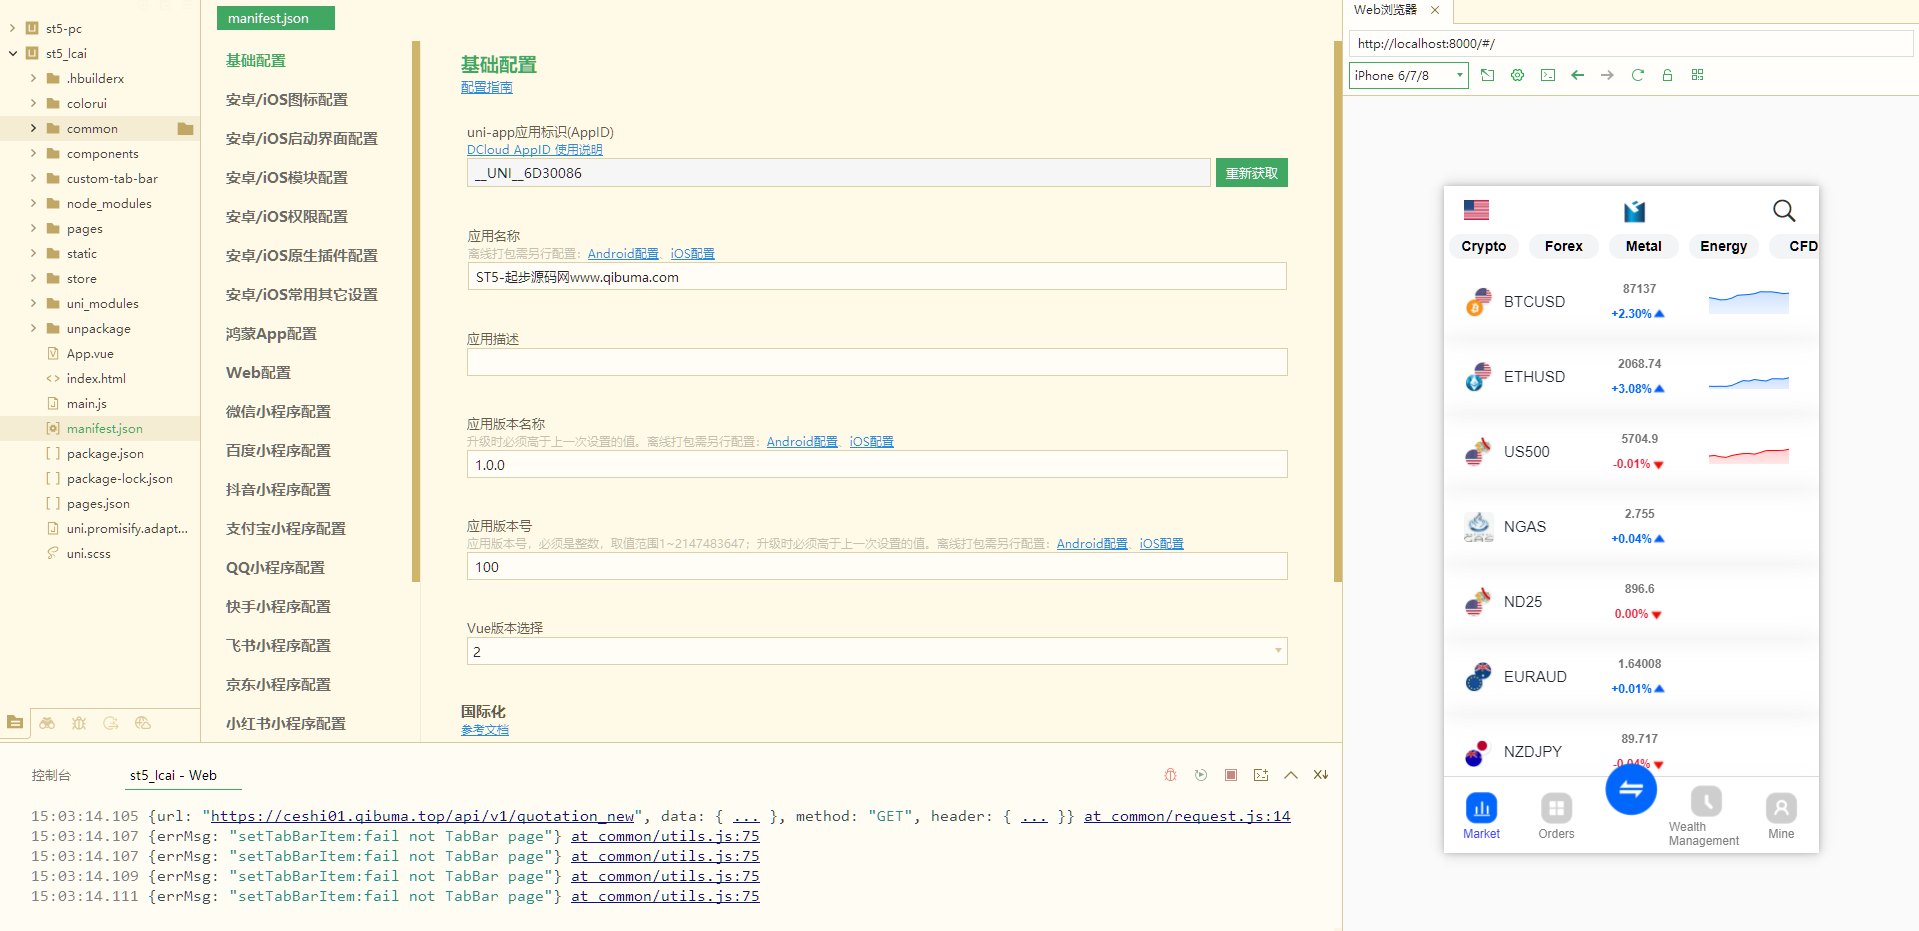Toggle the lock icon in browser toolbar
This screenshot has width=1919, height=931.
coord(1667,75)
